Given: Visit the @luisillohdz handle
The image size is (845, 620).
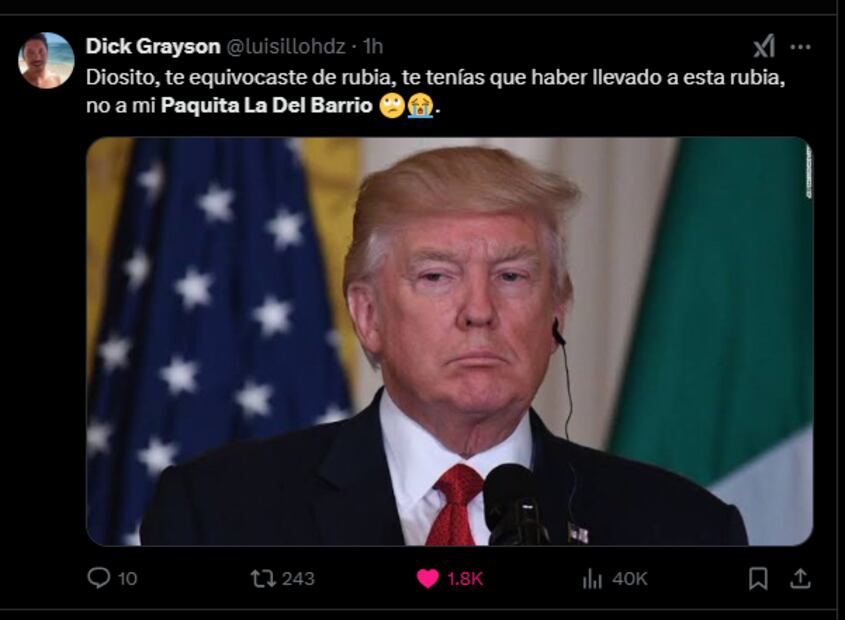Looking at the screenshot, I should click(286, 46).
